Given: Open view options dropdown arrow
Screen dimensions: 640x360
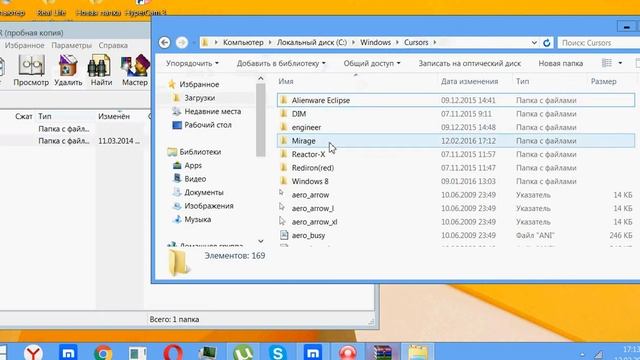Looking at the screenshot, I should (620, 63).
